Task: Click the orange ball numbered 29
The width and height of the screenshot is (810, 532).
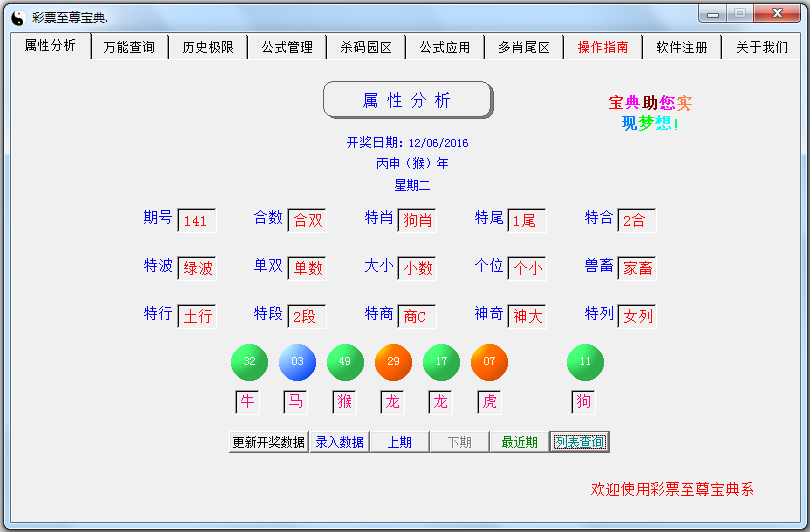Action: (394, 362)
